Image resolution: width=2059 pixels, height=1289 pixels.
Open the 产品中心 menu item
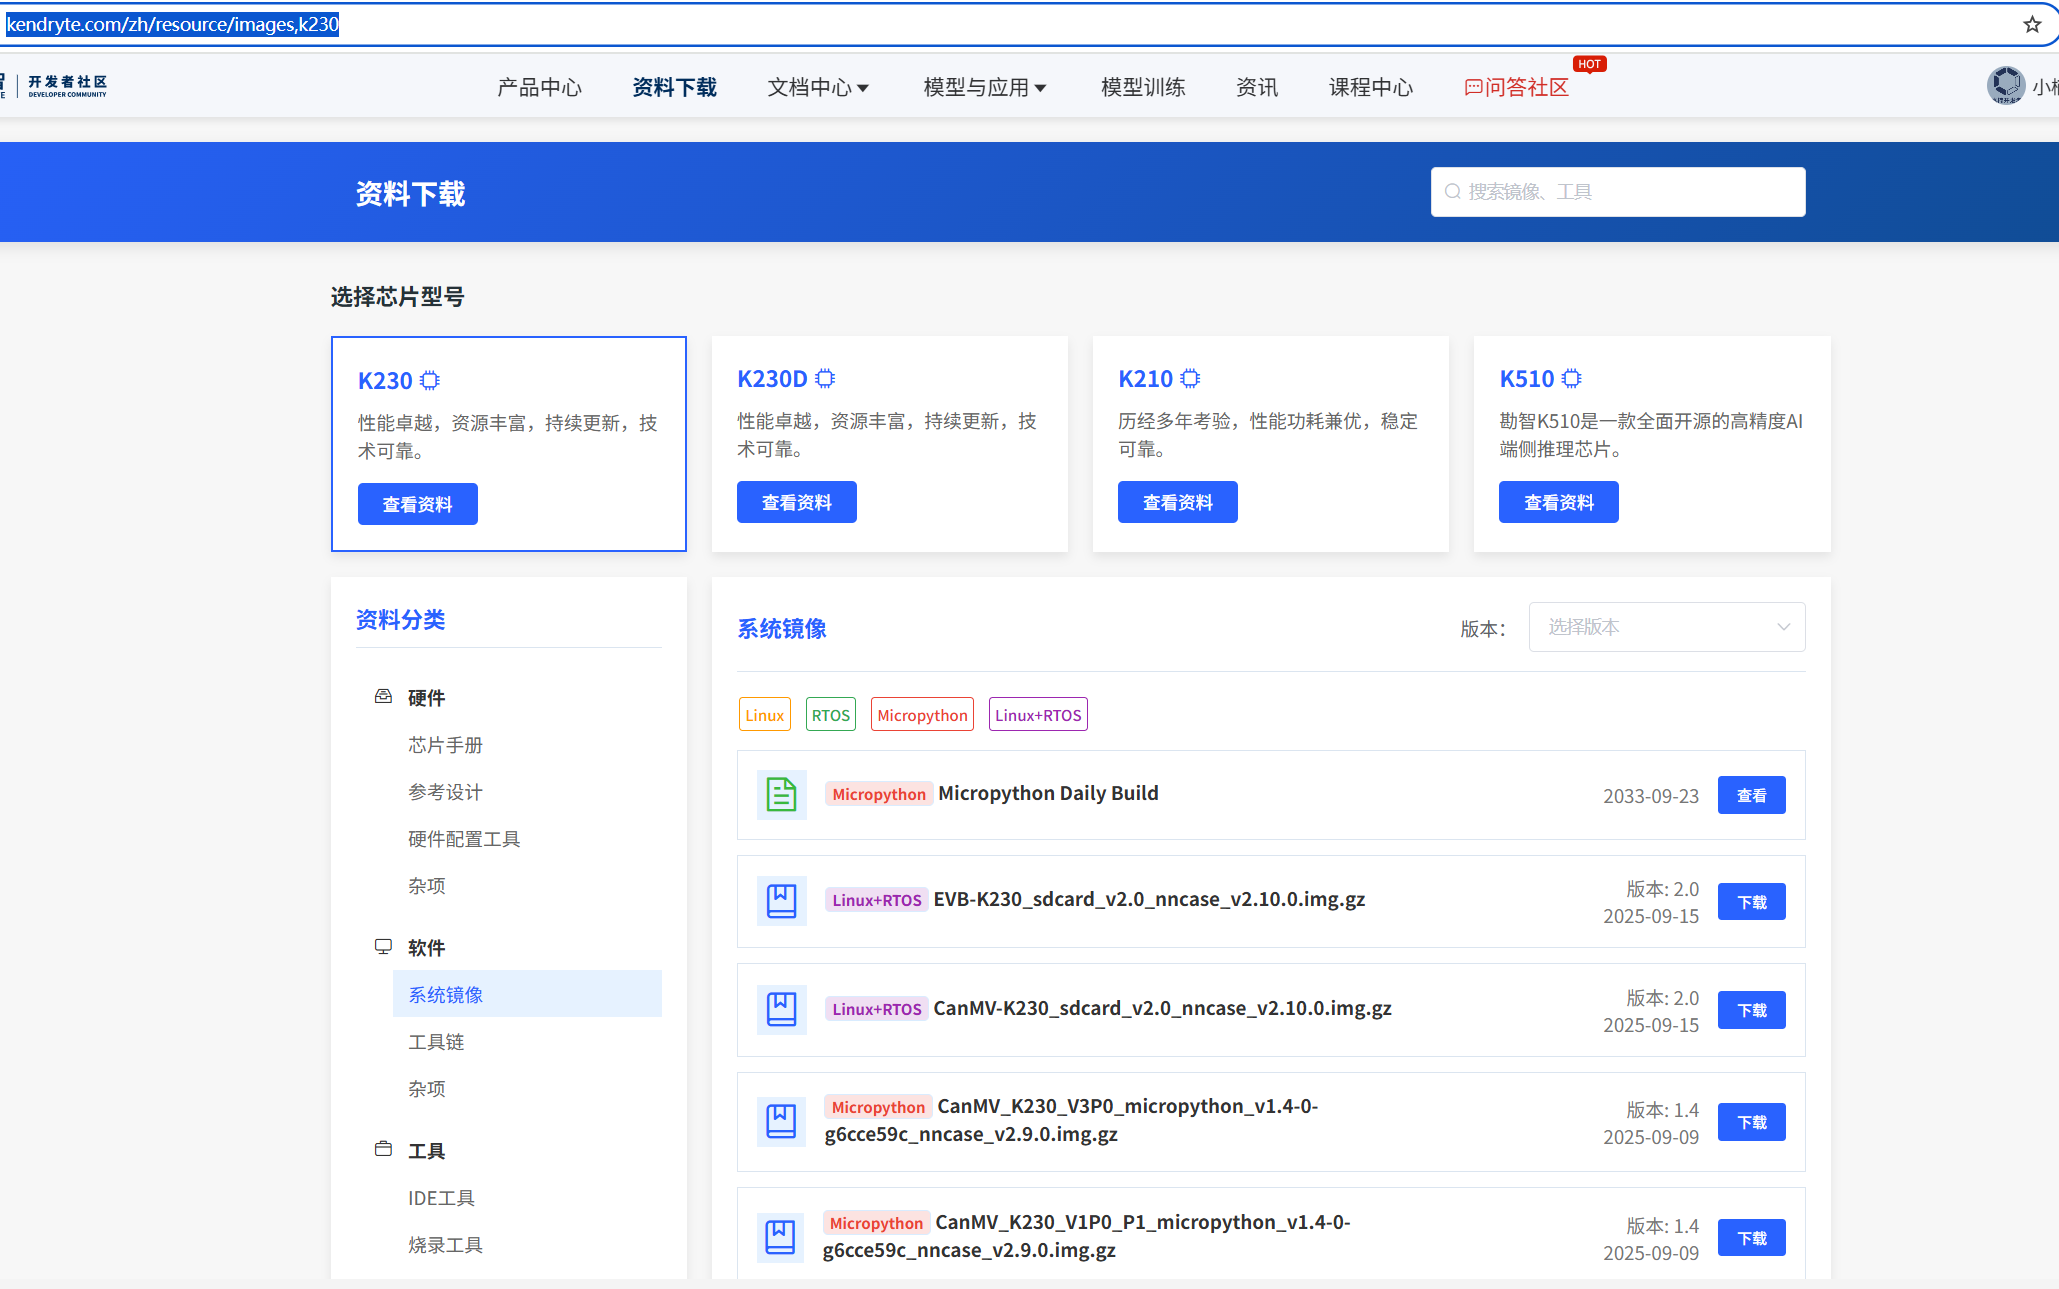539,88
